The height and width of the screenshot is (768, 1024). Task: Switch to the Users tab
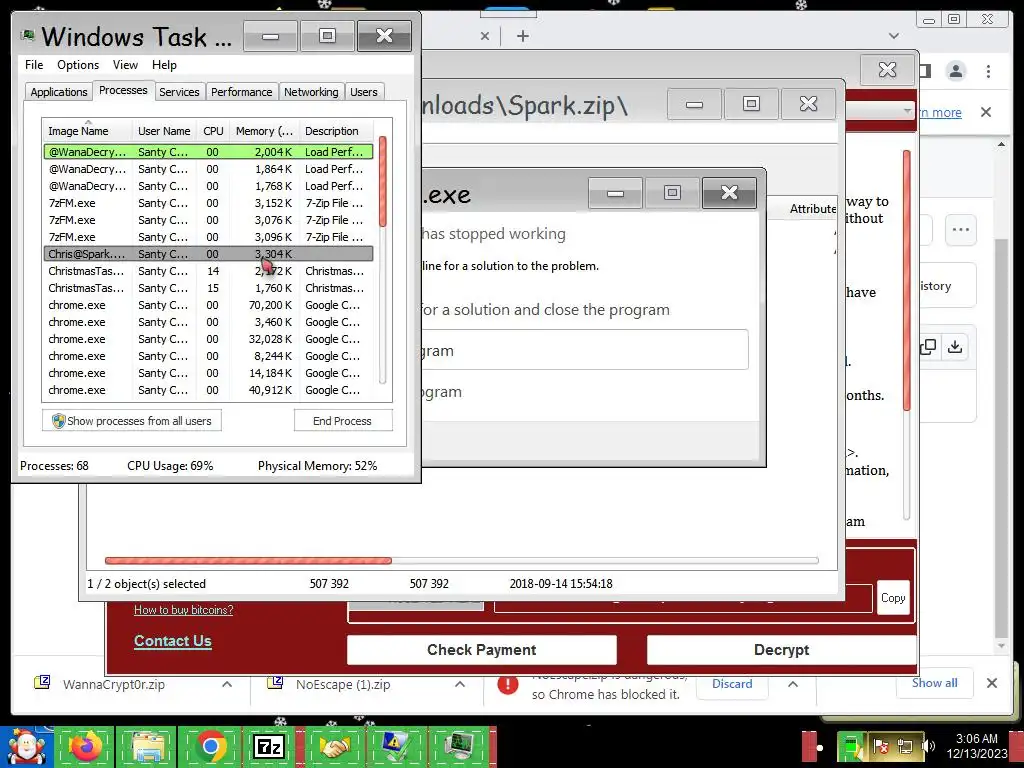click(363, 92)
